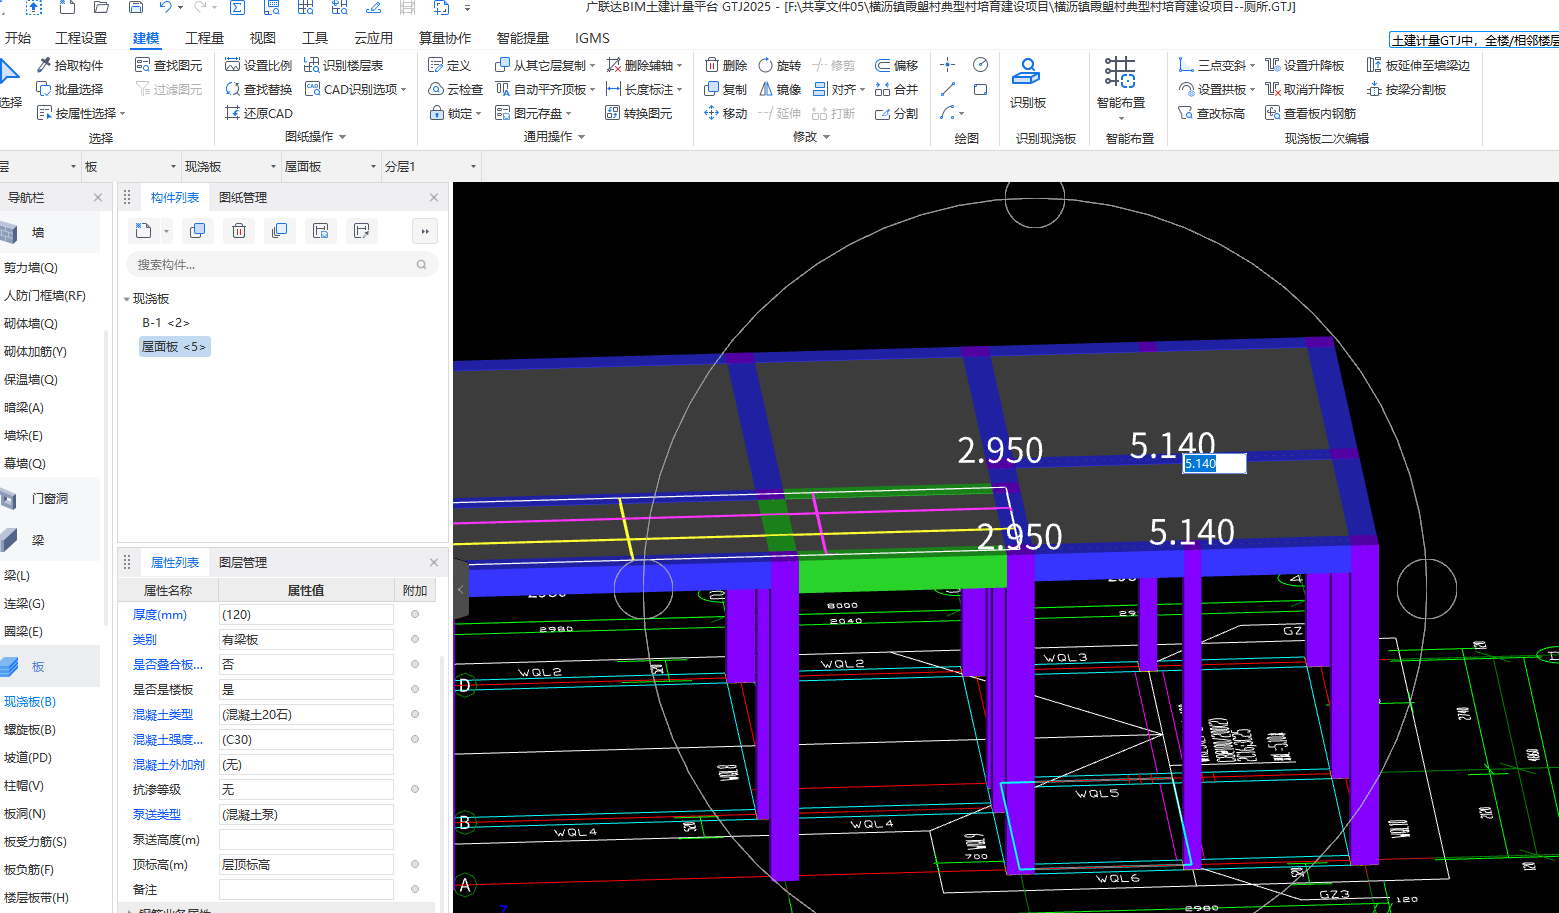Viewport: 1559px width, 913px height.
Task: Click the save icon in quick access bar
Action: coord(136,8)
